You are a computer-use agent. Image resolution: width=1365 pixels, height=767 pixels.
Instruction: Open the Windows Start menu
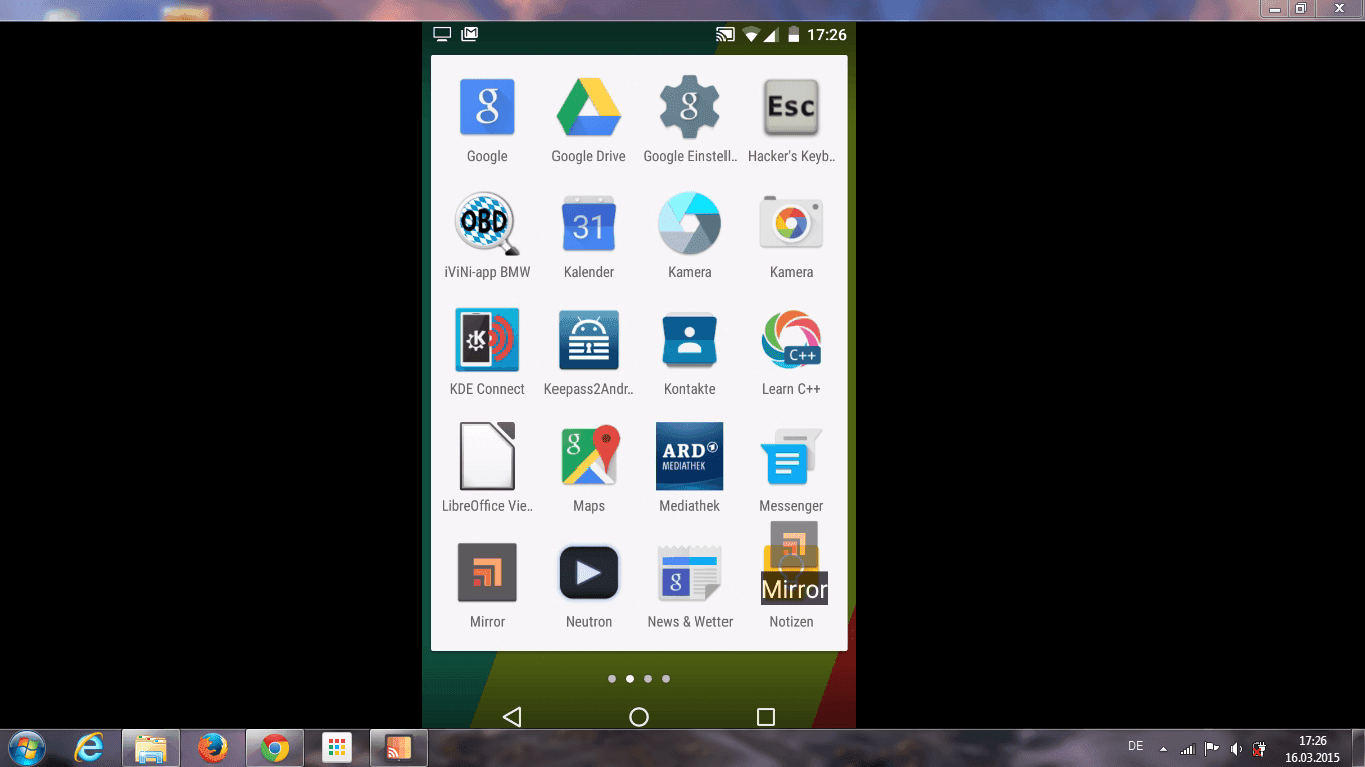26,747
